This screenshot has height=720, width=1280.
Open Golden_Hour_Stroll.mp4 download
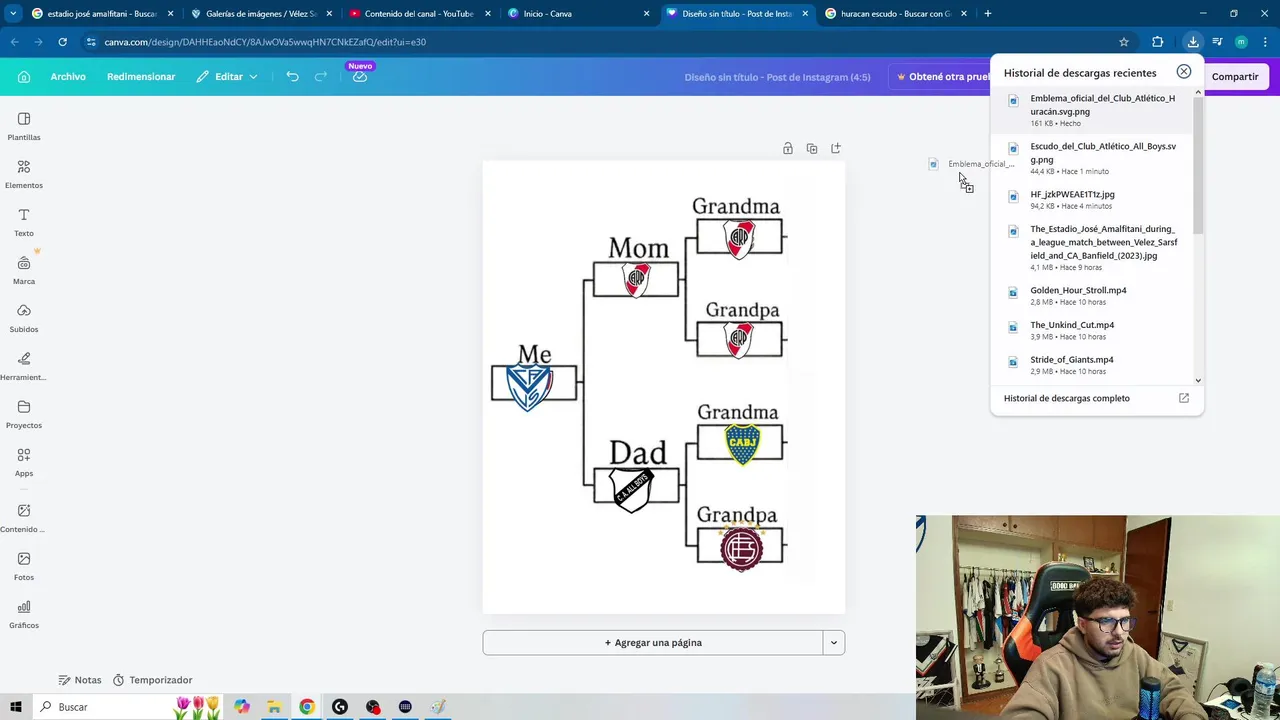point(1092,295)
